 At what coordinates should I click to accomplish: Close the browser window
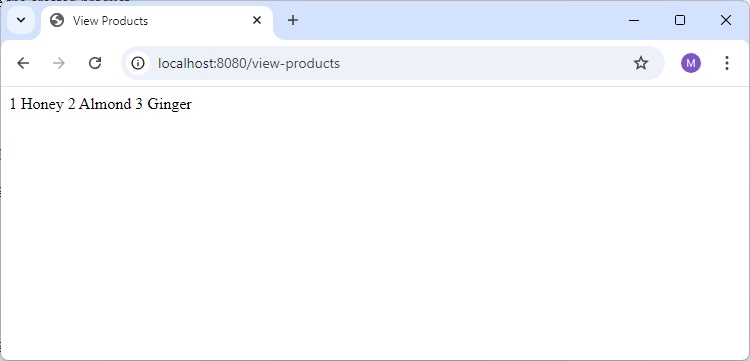click(x=726, y=20)
